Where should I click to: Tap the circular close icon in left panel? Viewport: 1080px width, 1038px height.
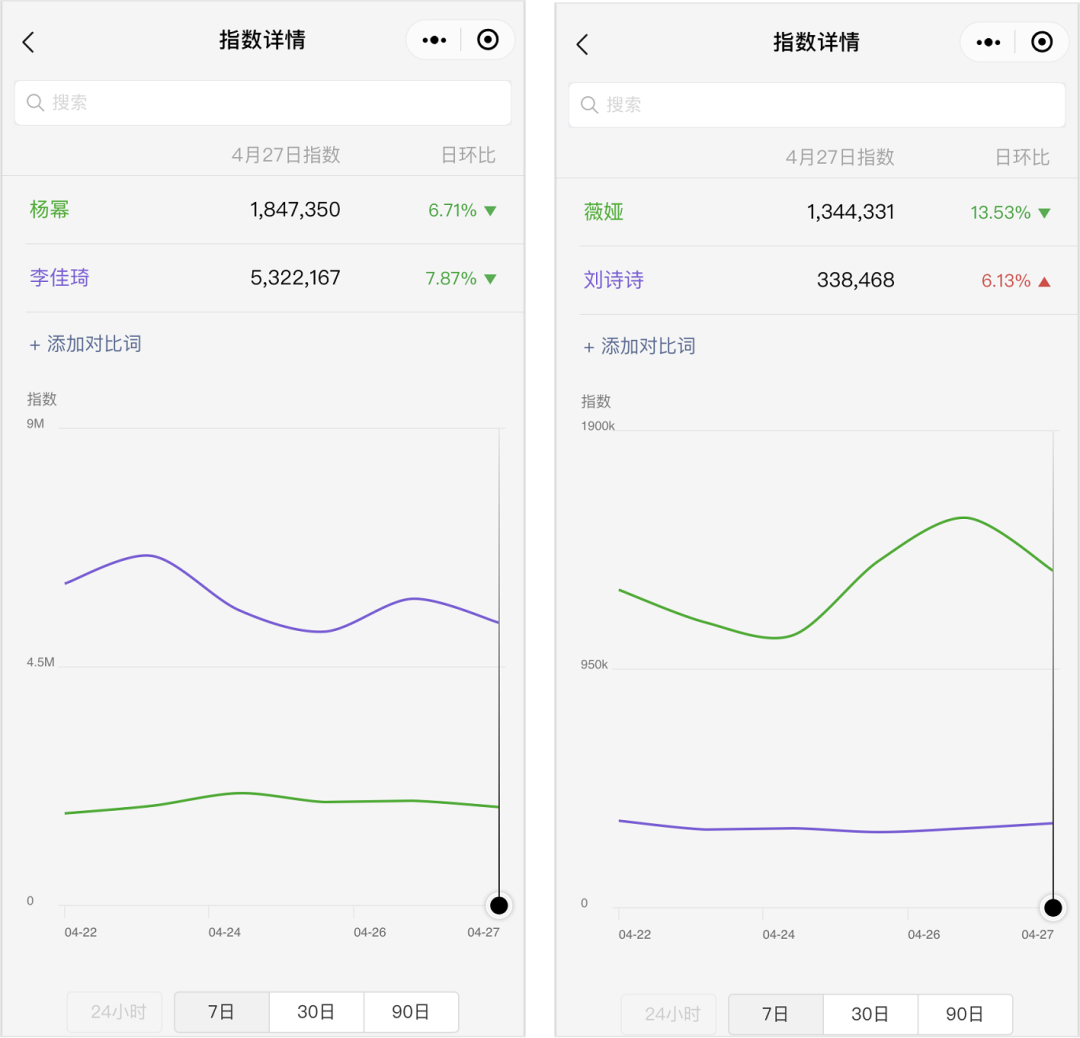(488, 40)
